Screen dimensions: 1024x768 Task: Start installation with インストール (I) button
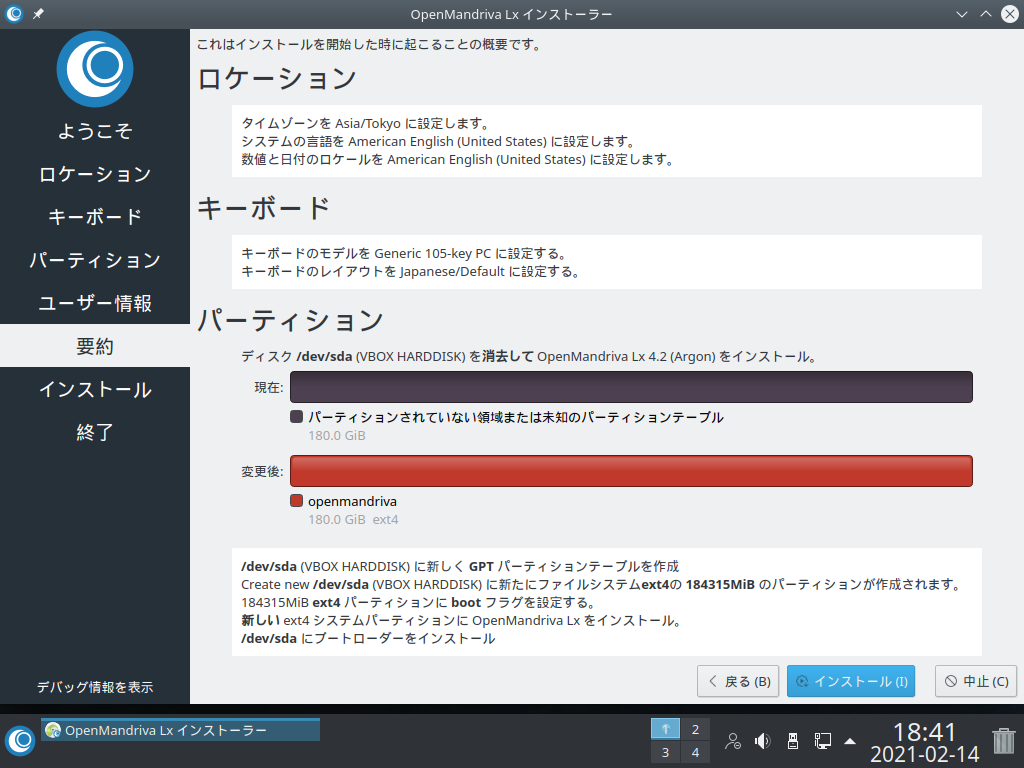[851, 681]
